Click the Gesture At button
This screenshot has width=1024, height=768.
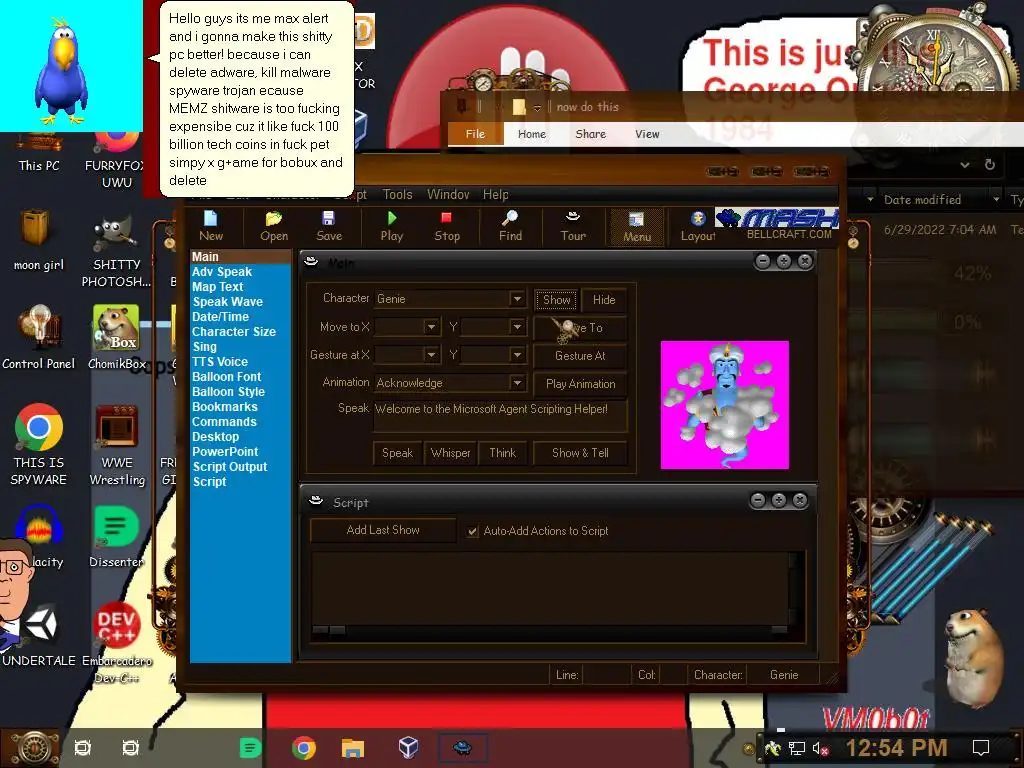coord(580,356)
